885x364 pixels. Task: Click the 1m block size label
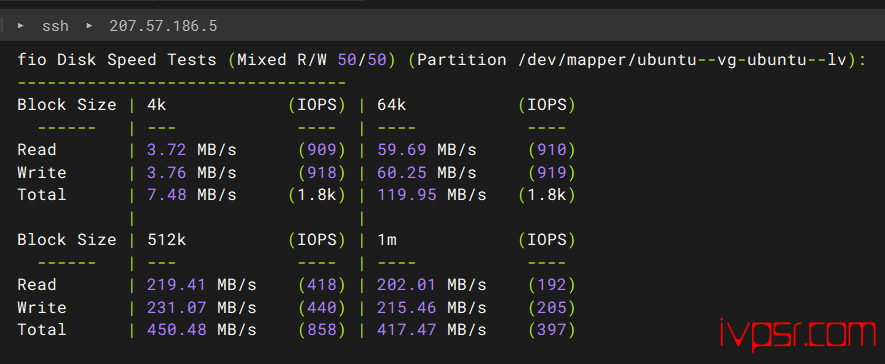click(x=387, y=240)
